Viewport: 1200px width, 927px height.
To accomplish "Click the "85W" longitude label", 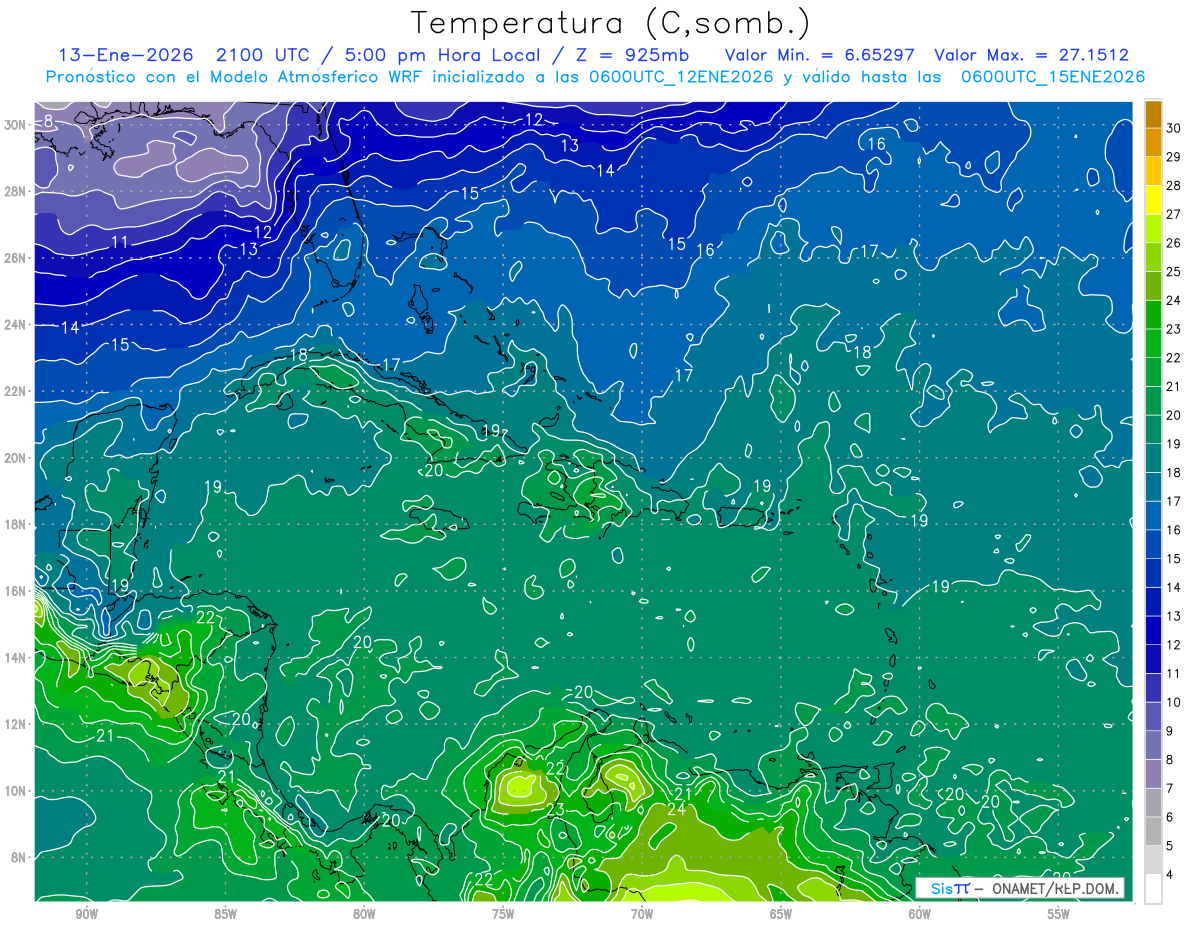I will pos(225,914).
